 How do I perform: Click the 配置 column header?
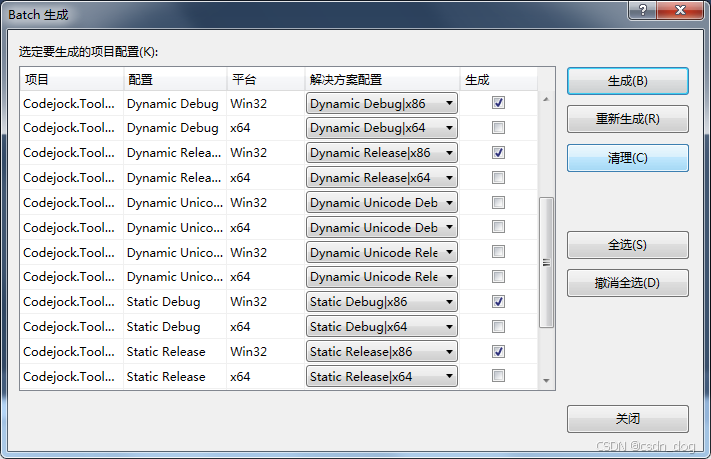(x=175, y=79)
